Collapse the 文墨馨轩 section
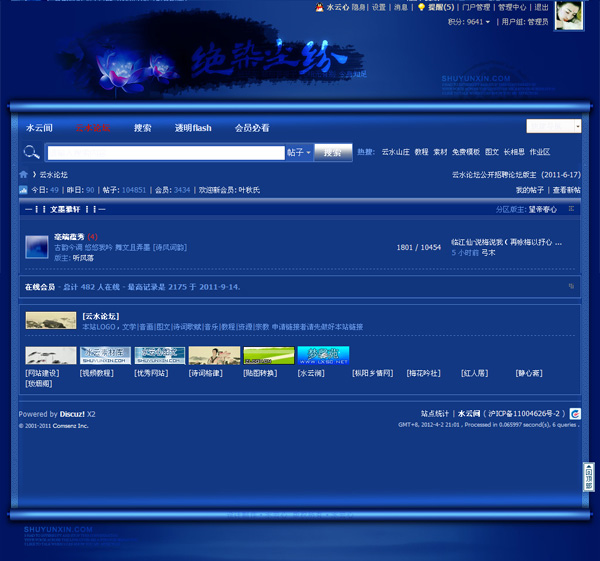This screenshot has height=561, width=600. pyautogui.click(x=571, y=209)
